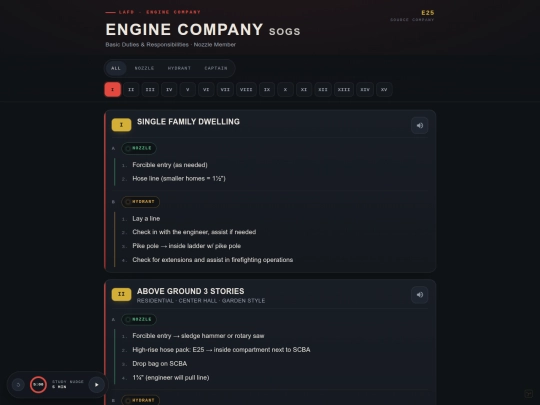This screenshot has height=405, width=540.
Task: Select the ALL filter tab
Action: pos(116,68)
